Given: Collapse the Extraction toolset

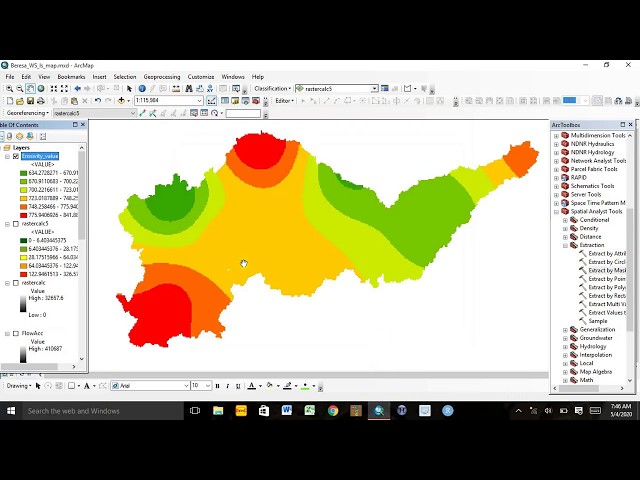Looking at the screenshot, I should click(x=565, y=245).
